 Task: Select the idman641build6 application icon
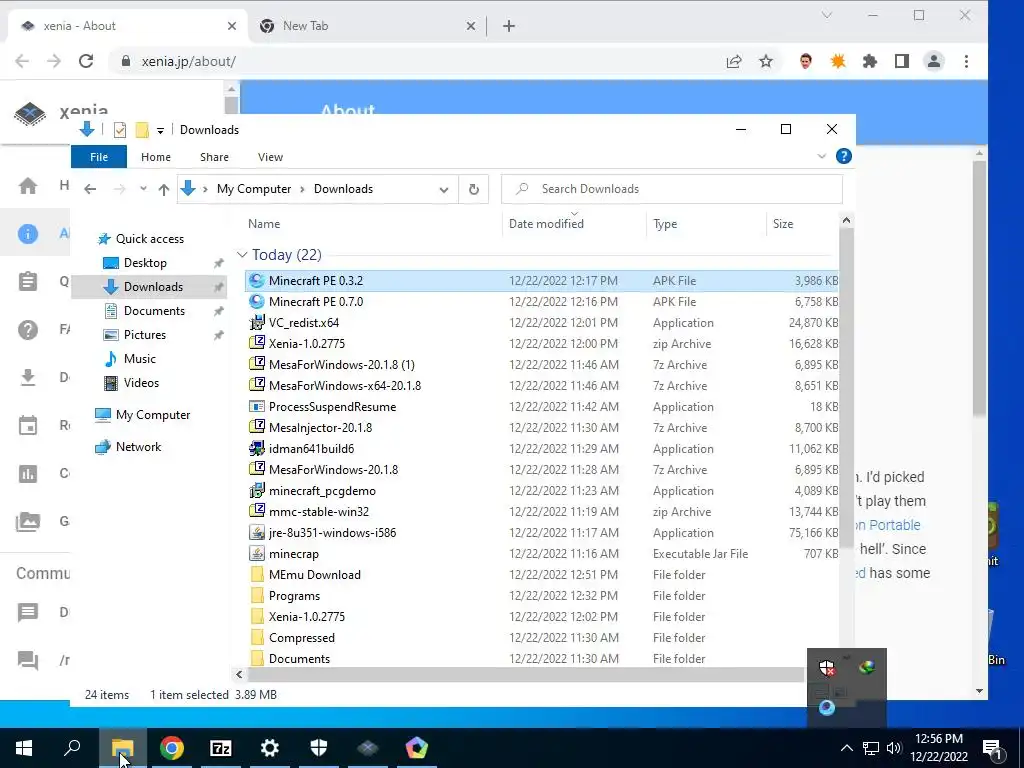(257, 449)
